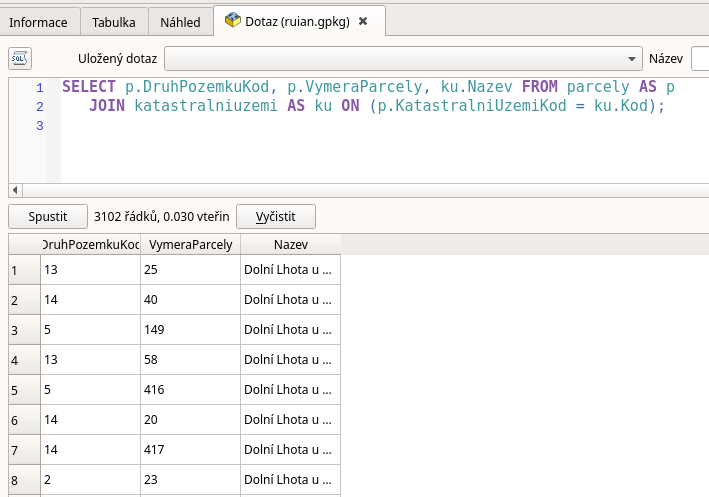This screenshot has height=497, width=709.
Task: Select result row header 1
Action: pos(24,270)
